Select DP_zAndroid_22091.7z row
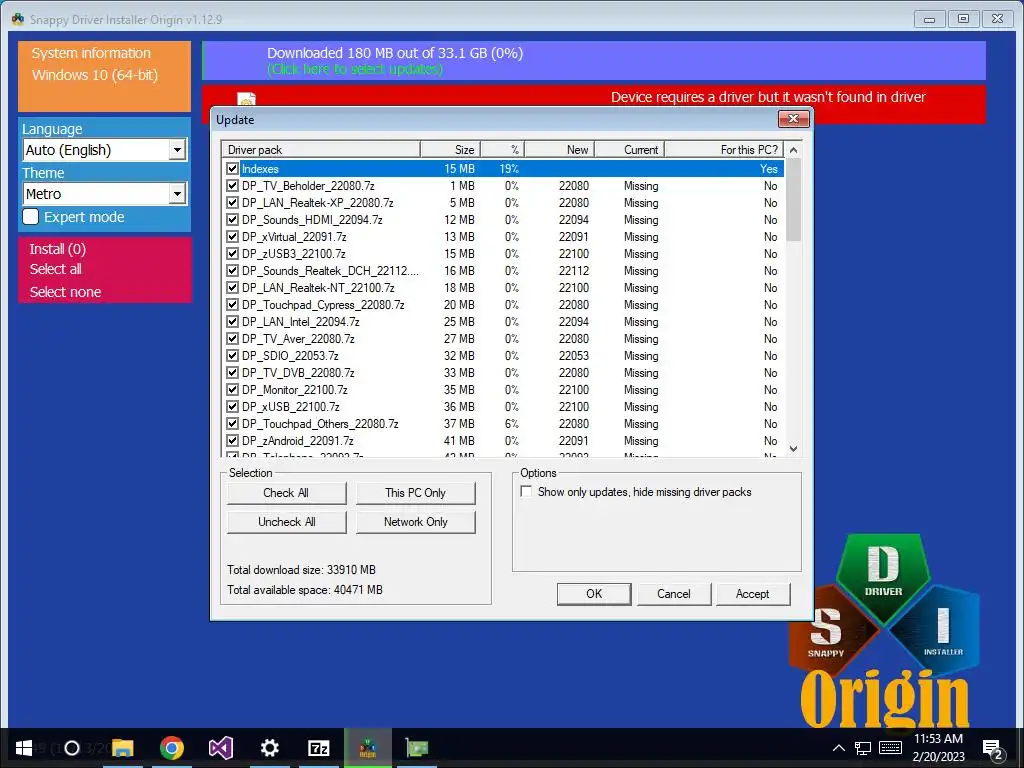The height and width of the screenshot is (768, 1024). [x=503, y=440]
